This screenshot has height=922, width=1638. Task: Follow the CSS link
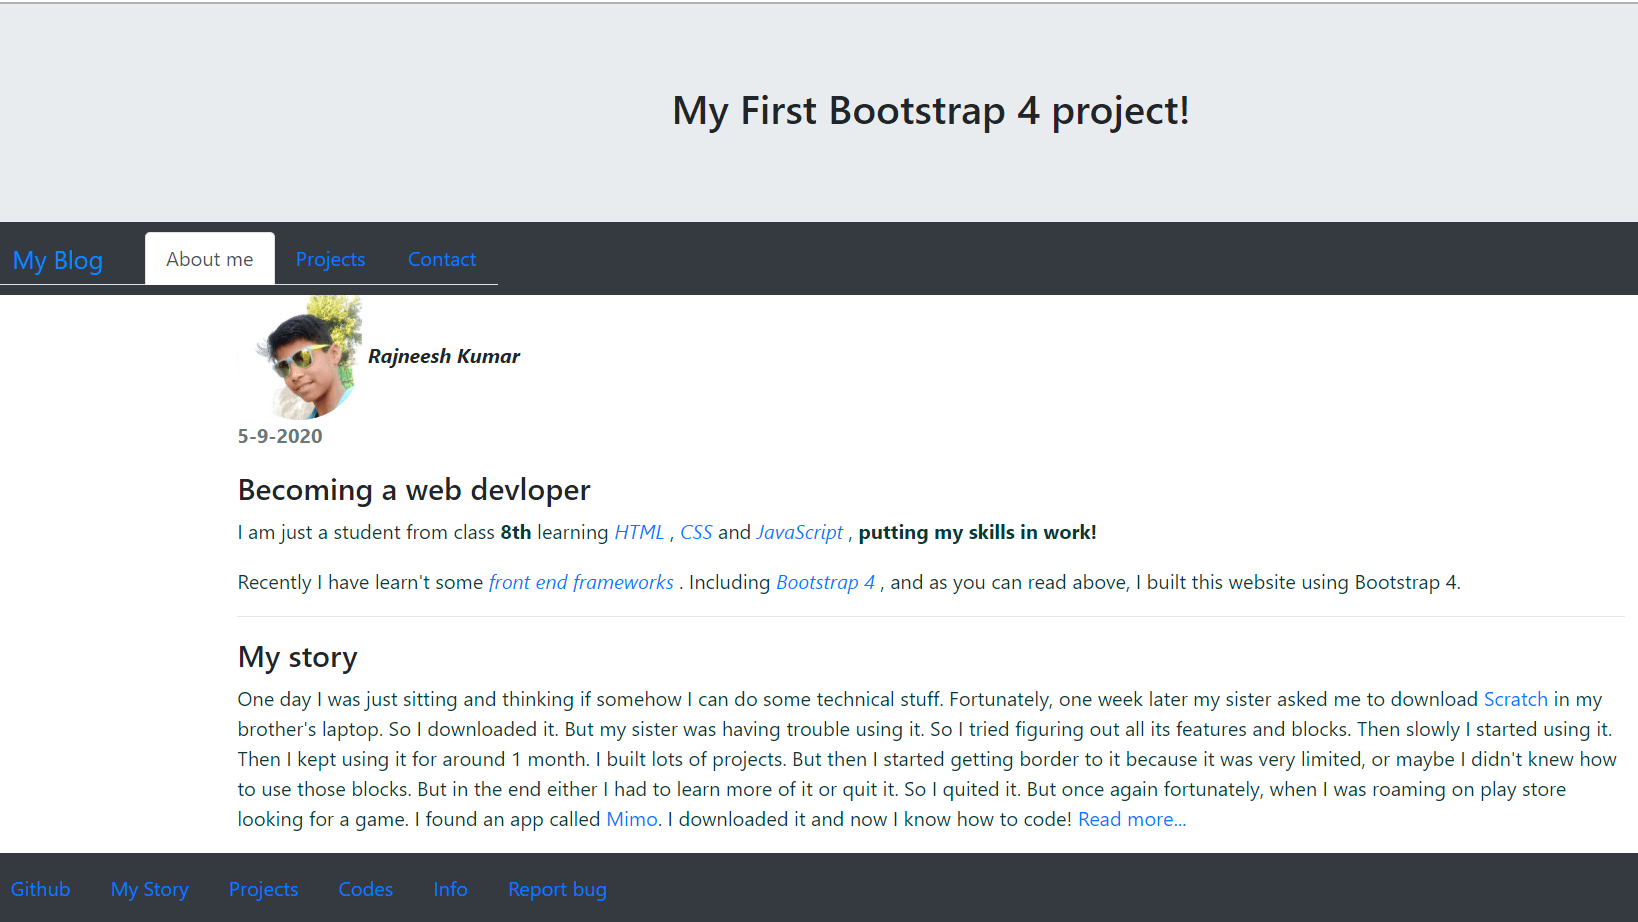point(696,533)
